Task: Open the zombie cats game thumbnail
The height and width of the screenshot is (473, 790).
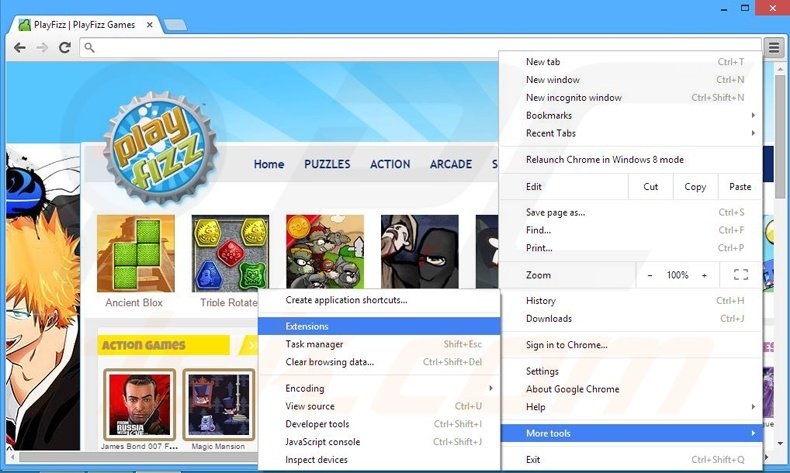Action: [325, 252]
